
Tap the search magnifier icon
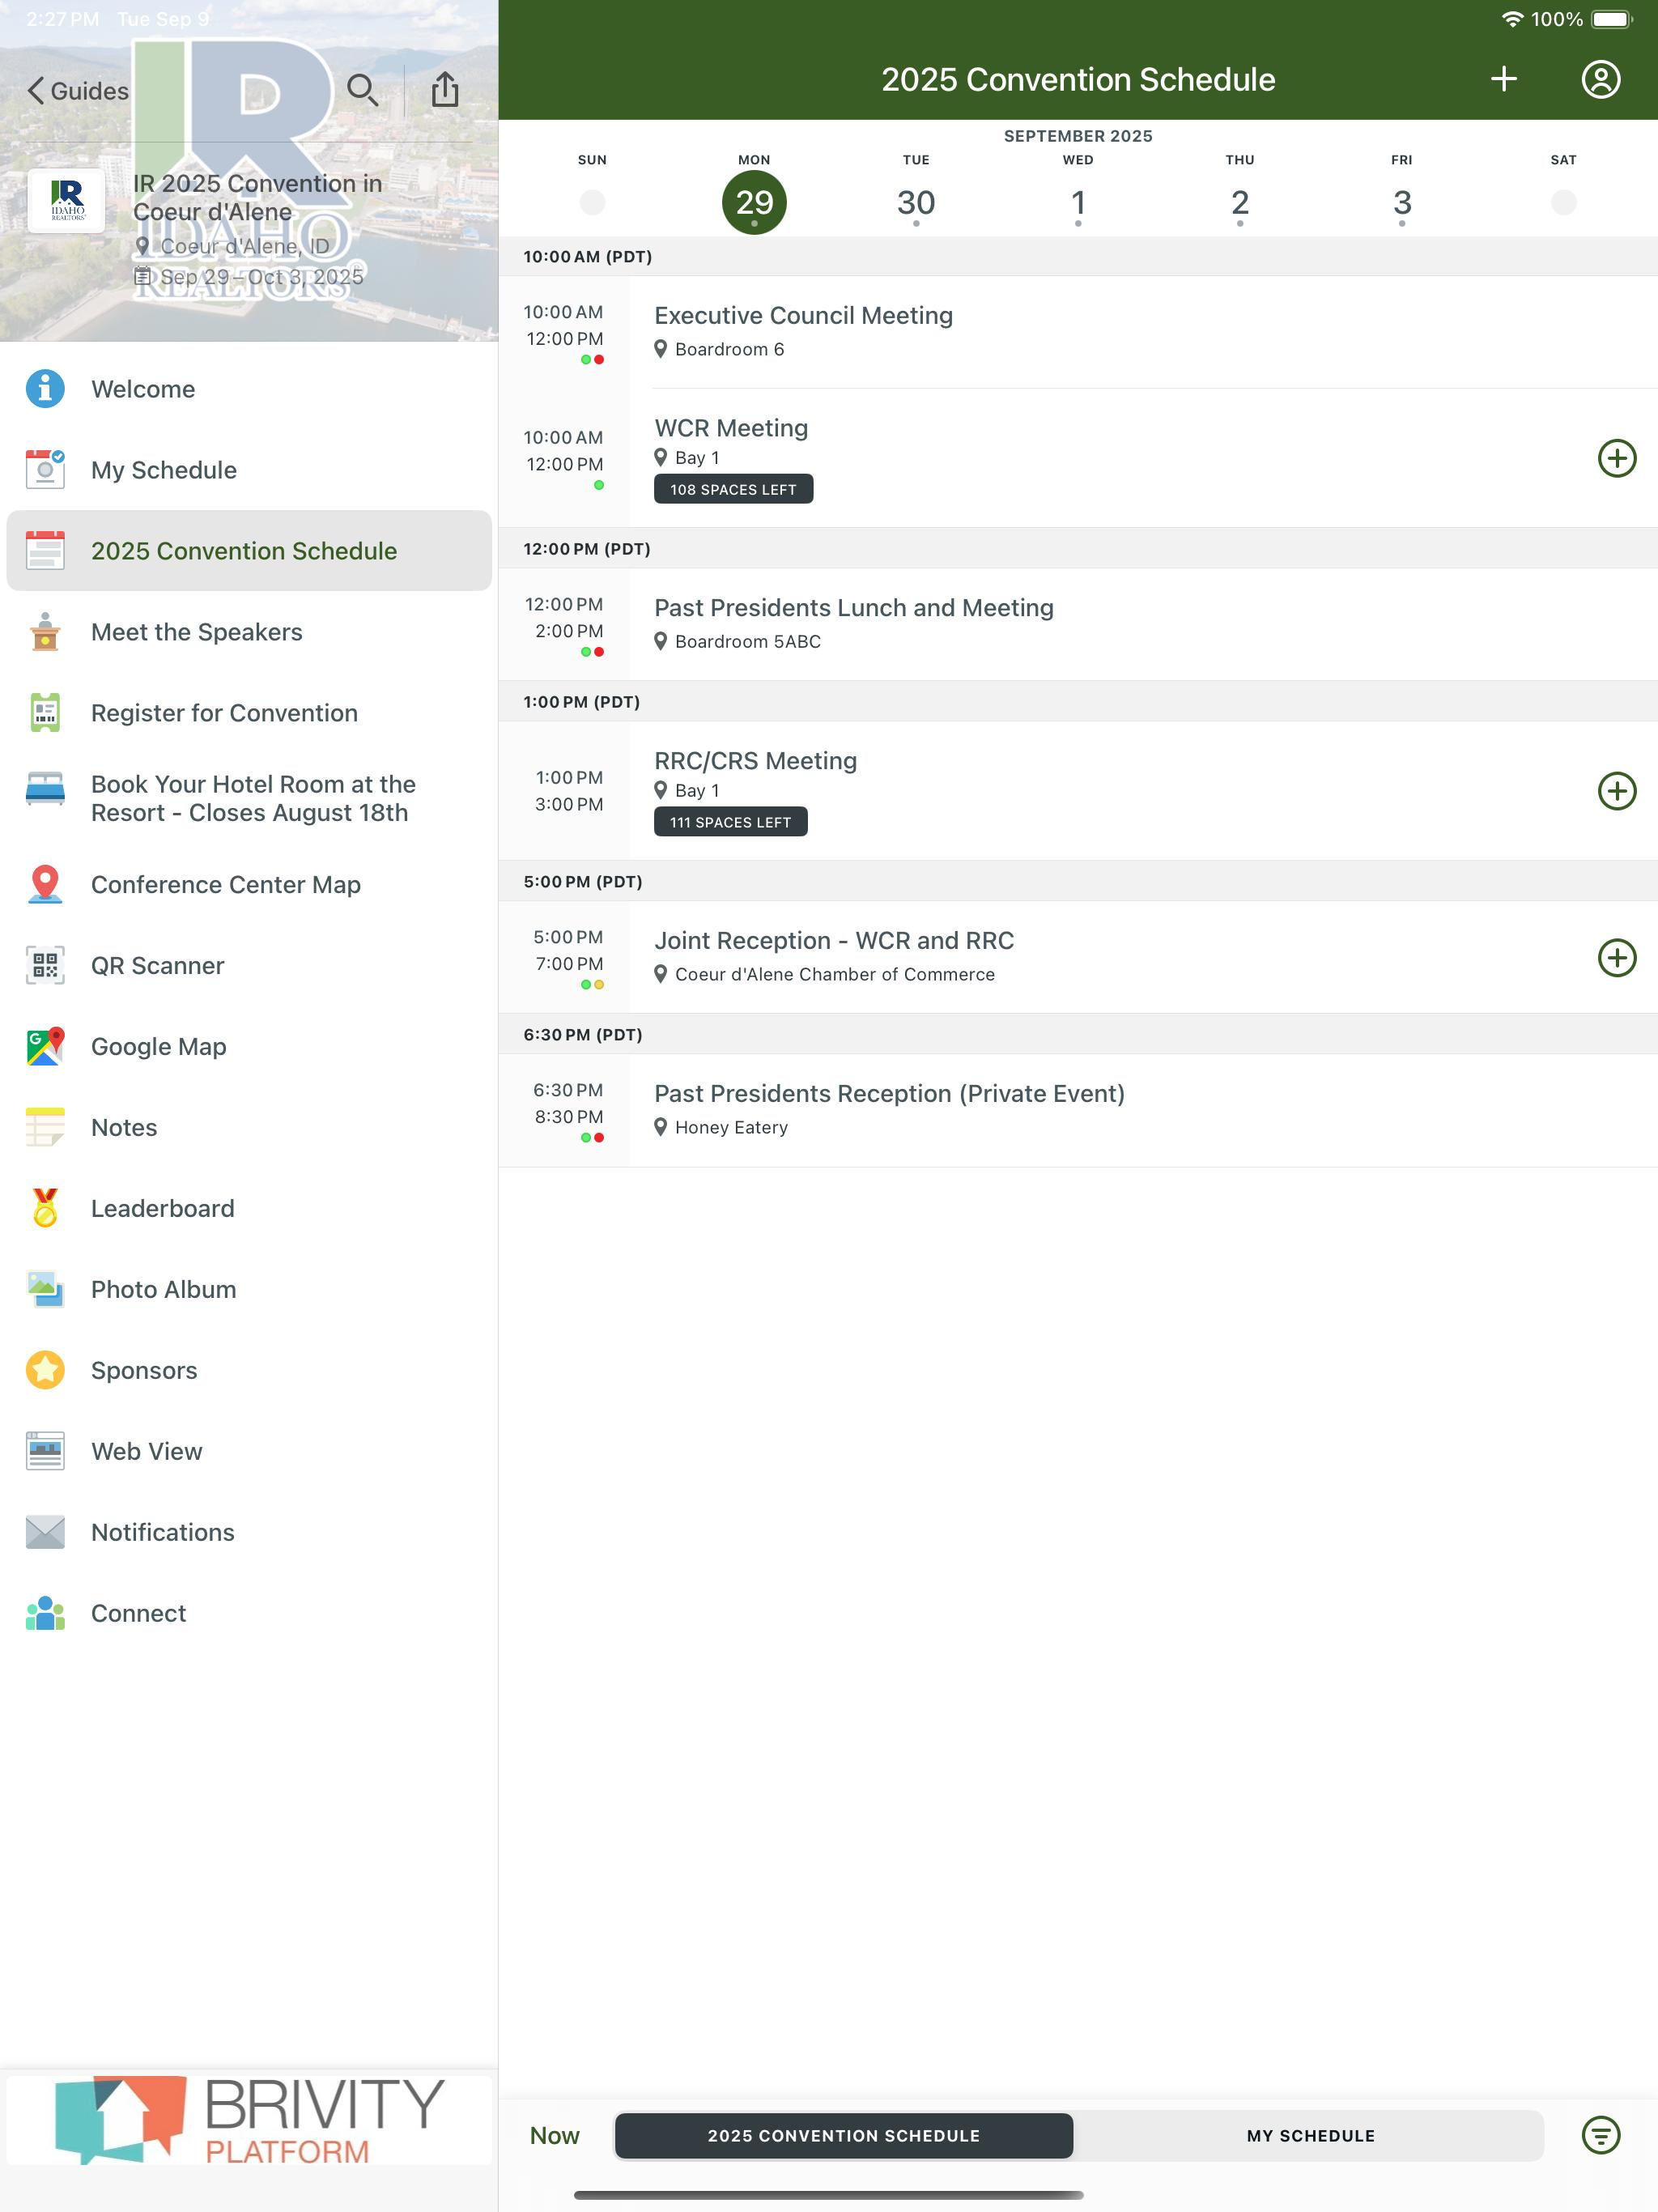click(x=362, y=90)
